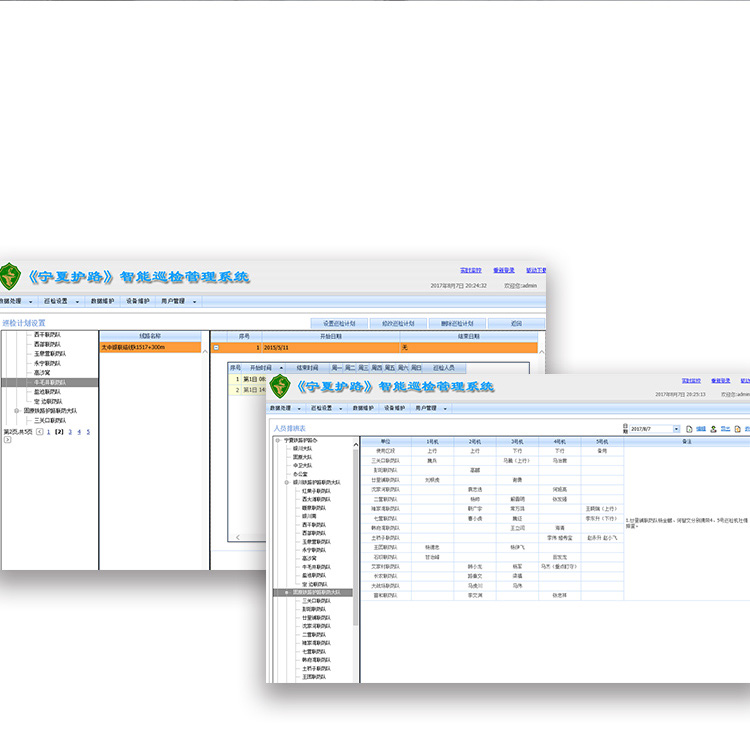The height and width of the screenshot is (749, 750).
Task: Click the 巡检人员 column header
Action: pos(444,368)
